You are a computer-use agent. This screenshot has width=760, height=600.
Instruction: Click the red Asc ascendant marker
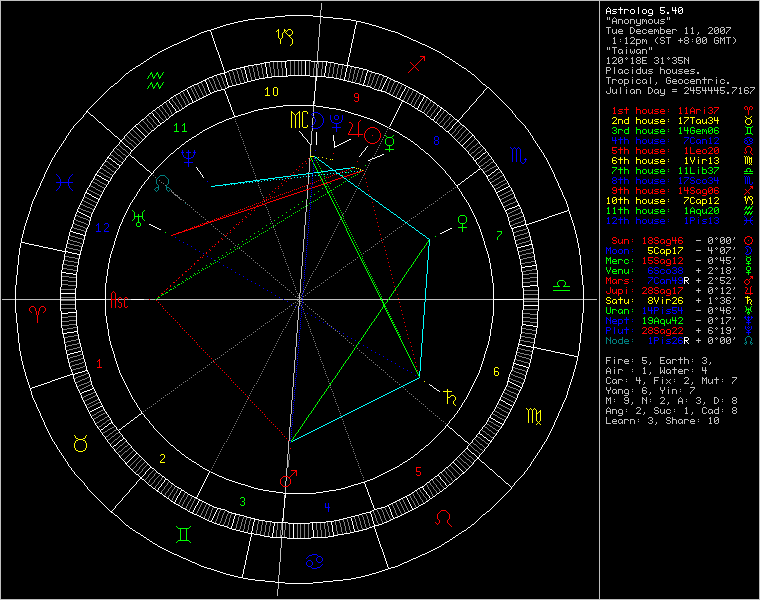pyautogui.click(x=119, y=300)
